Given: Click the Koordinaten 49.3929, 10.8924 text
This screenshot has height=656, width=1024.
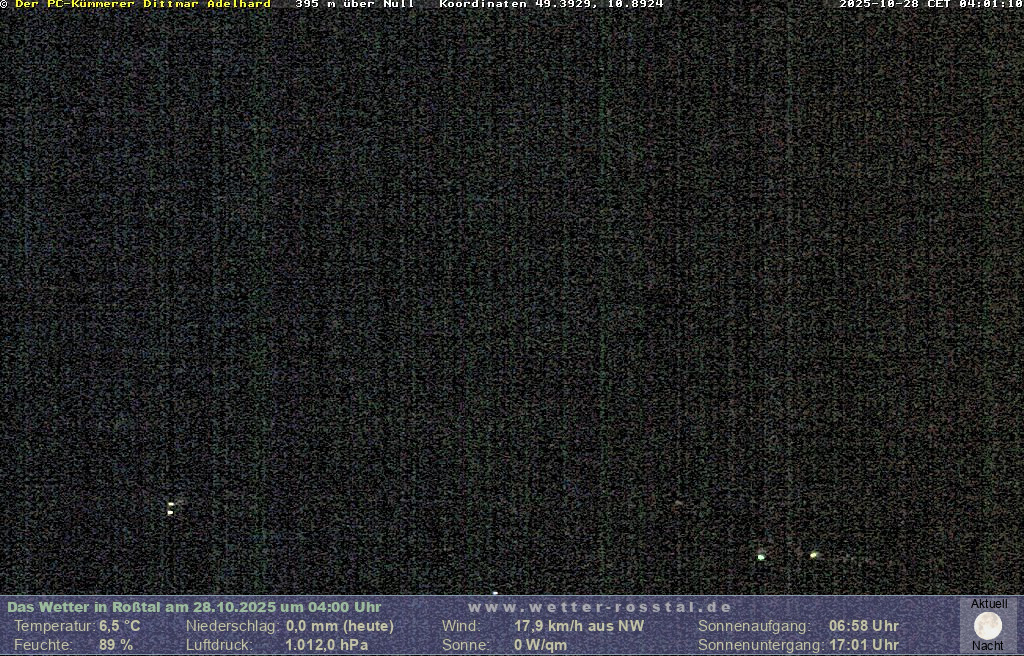Looking at the screenshot, I should [x=551, y=5].
